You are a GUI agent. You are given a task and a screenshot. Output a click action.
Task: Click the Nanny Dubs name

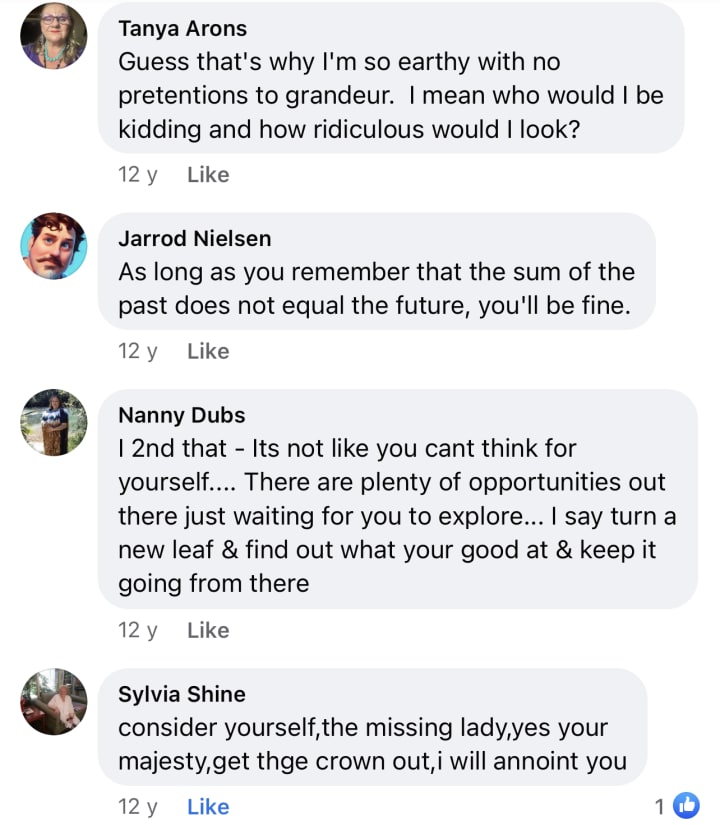point(181,415)
